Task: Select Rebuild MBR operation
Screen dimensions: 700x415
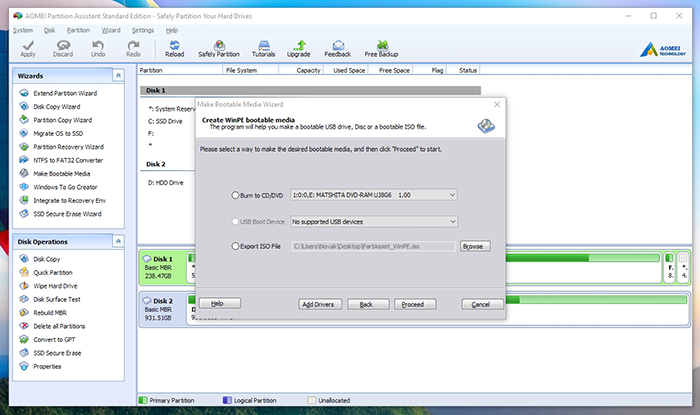Action: [50, 313]
